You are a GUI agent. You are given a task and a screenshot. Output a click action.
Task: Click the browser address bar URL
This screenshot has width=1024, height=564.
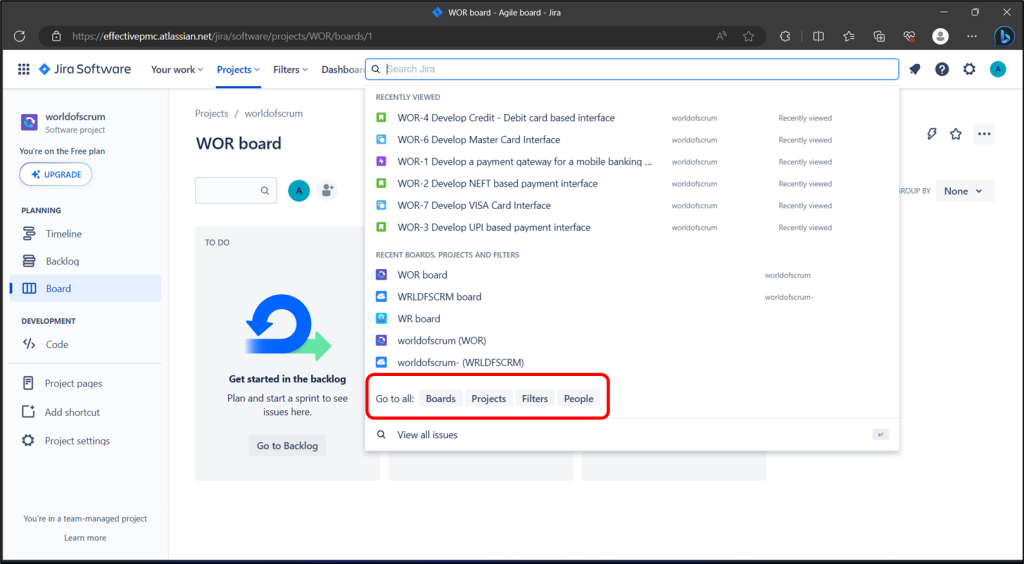tap(222, 37)
